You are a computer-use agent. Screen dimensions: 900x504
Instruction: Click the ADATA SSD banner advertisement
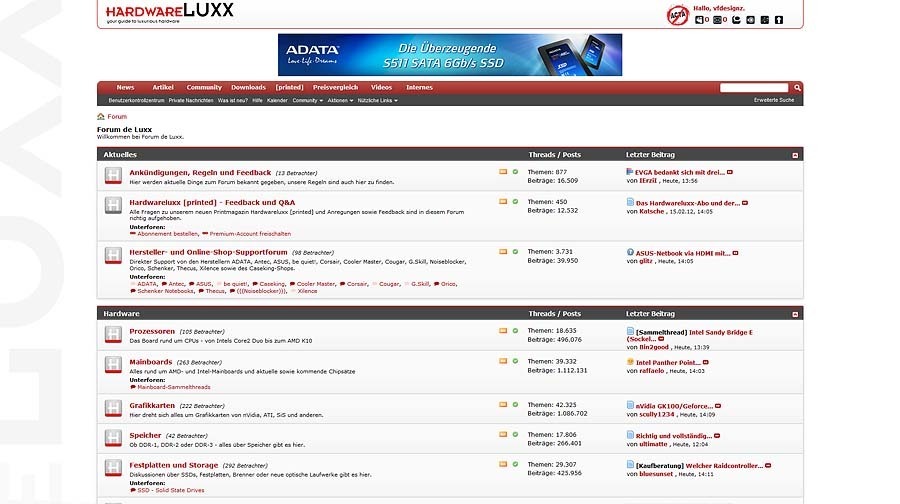click(450, 55)
